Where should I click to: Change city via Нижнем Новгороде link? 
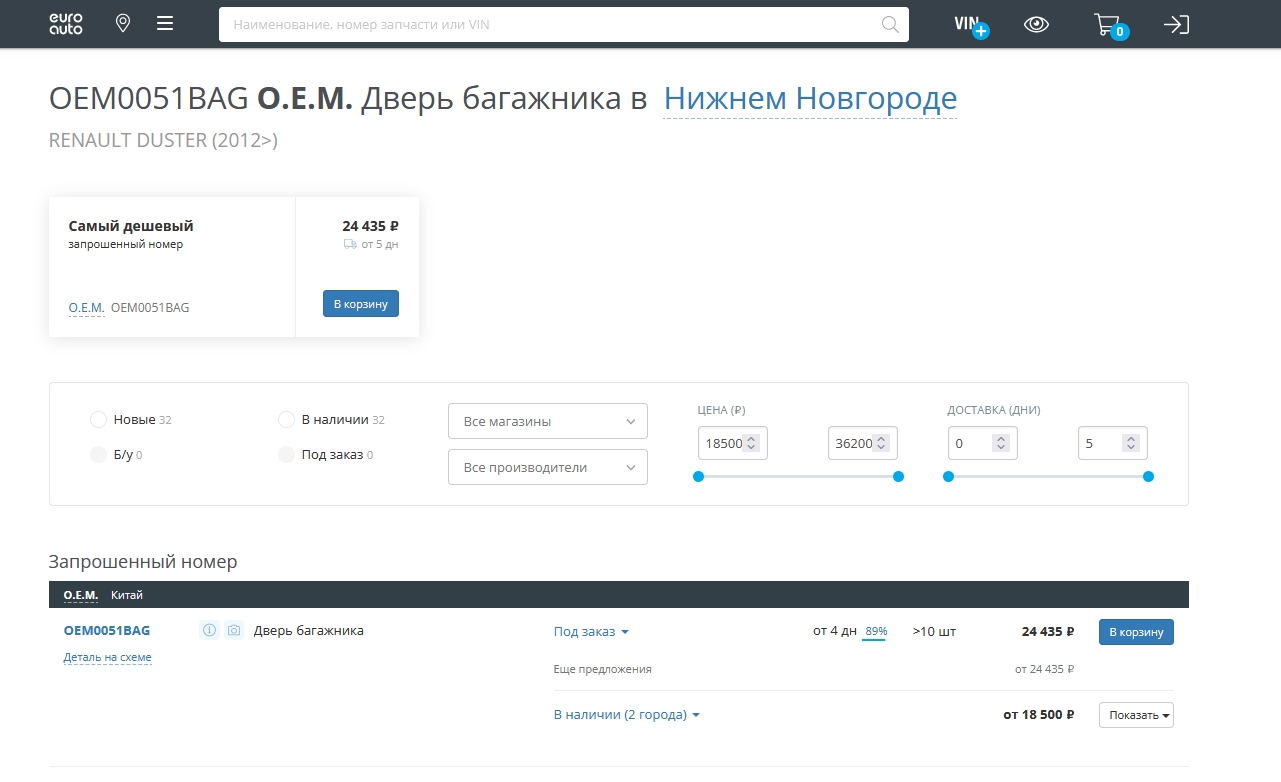(810, 99)
